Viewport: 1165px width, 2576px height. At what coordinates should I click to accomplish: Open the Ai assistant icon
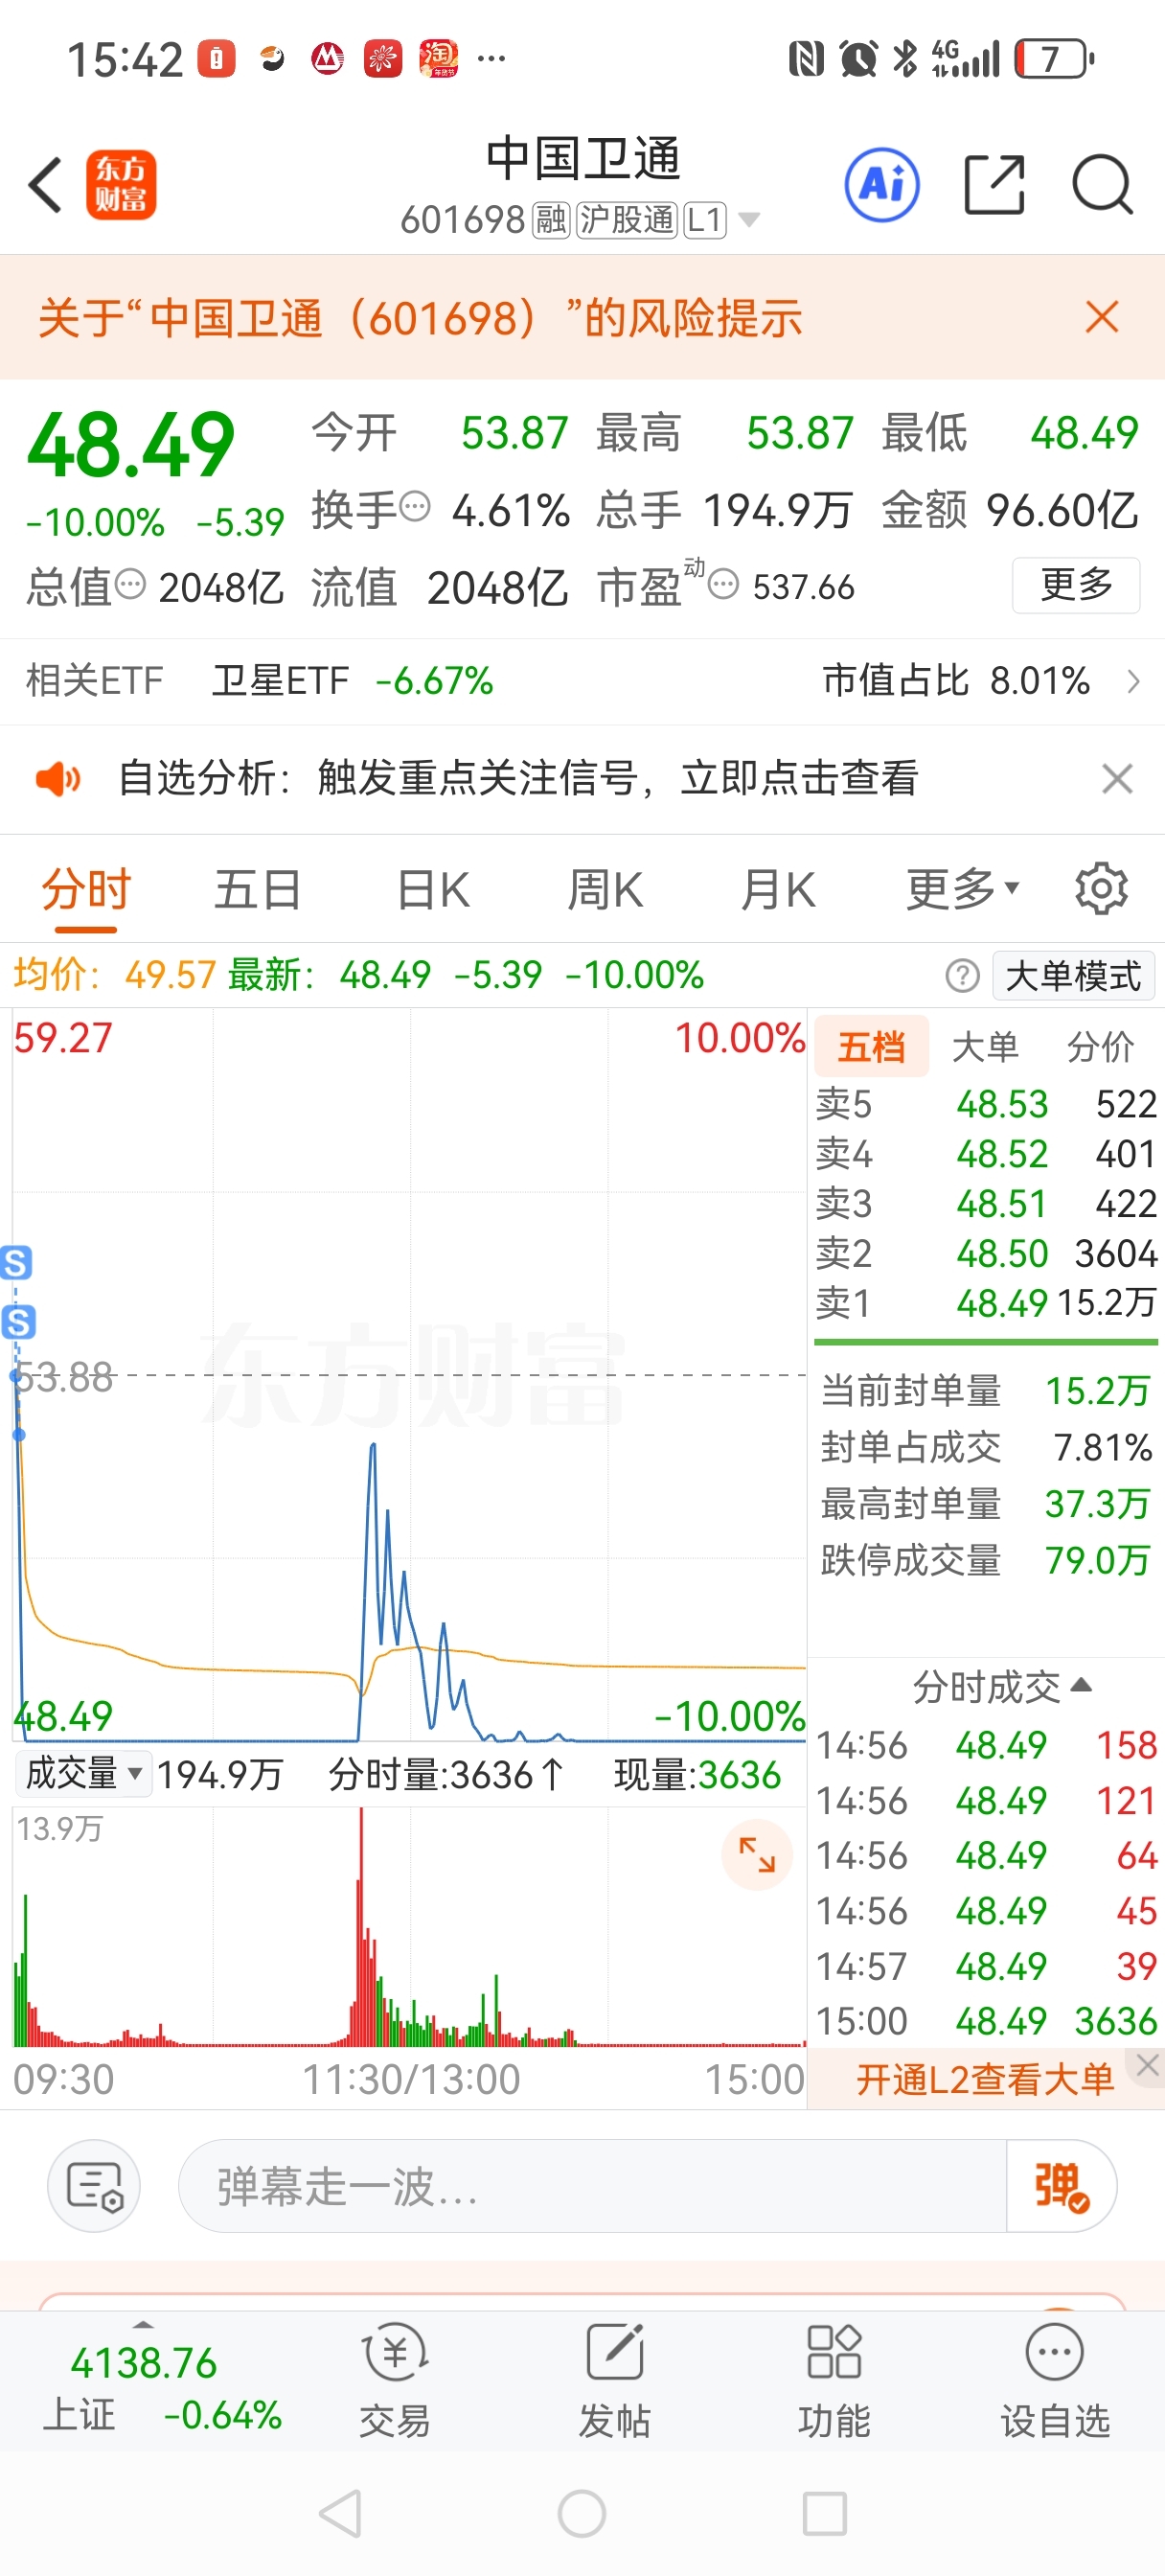[882, 185]
